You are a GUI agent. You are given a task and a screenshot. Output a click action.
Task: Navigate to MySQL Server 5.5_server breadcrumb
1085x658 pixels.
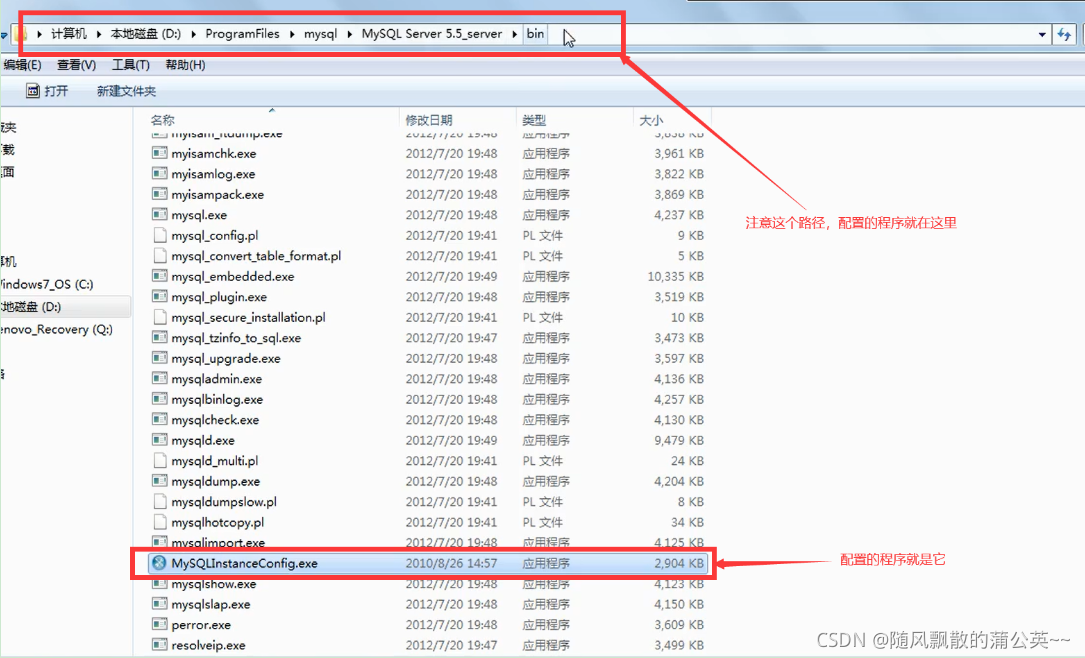[x=432, y=34]
